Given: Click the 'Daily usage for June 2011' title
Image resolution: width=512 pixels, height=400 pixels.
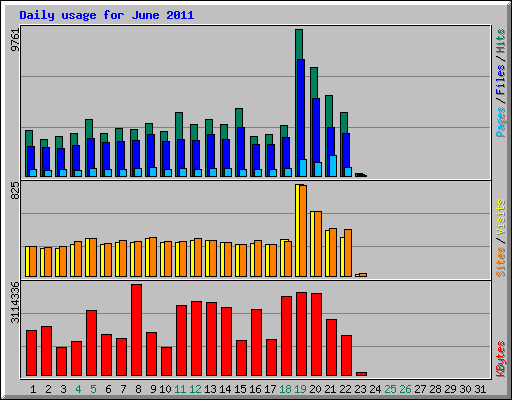Looking at the screenshot, I should [107, 15].
